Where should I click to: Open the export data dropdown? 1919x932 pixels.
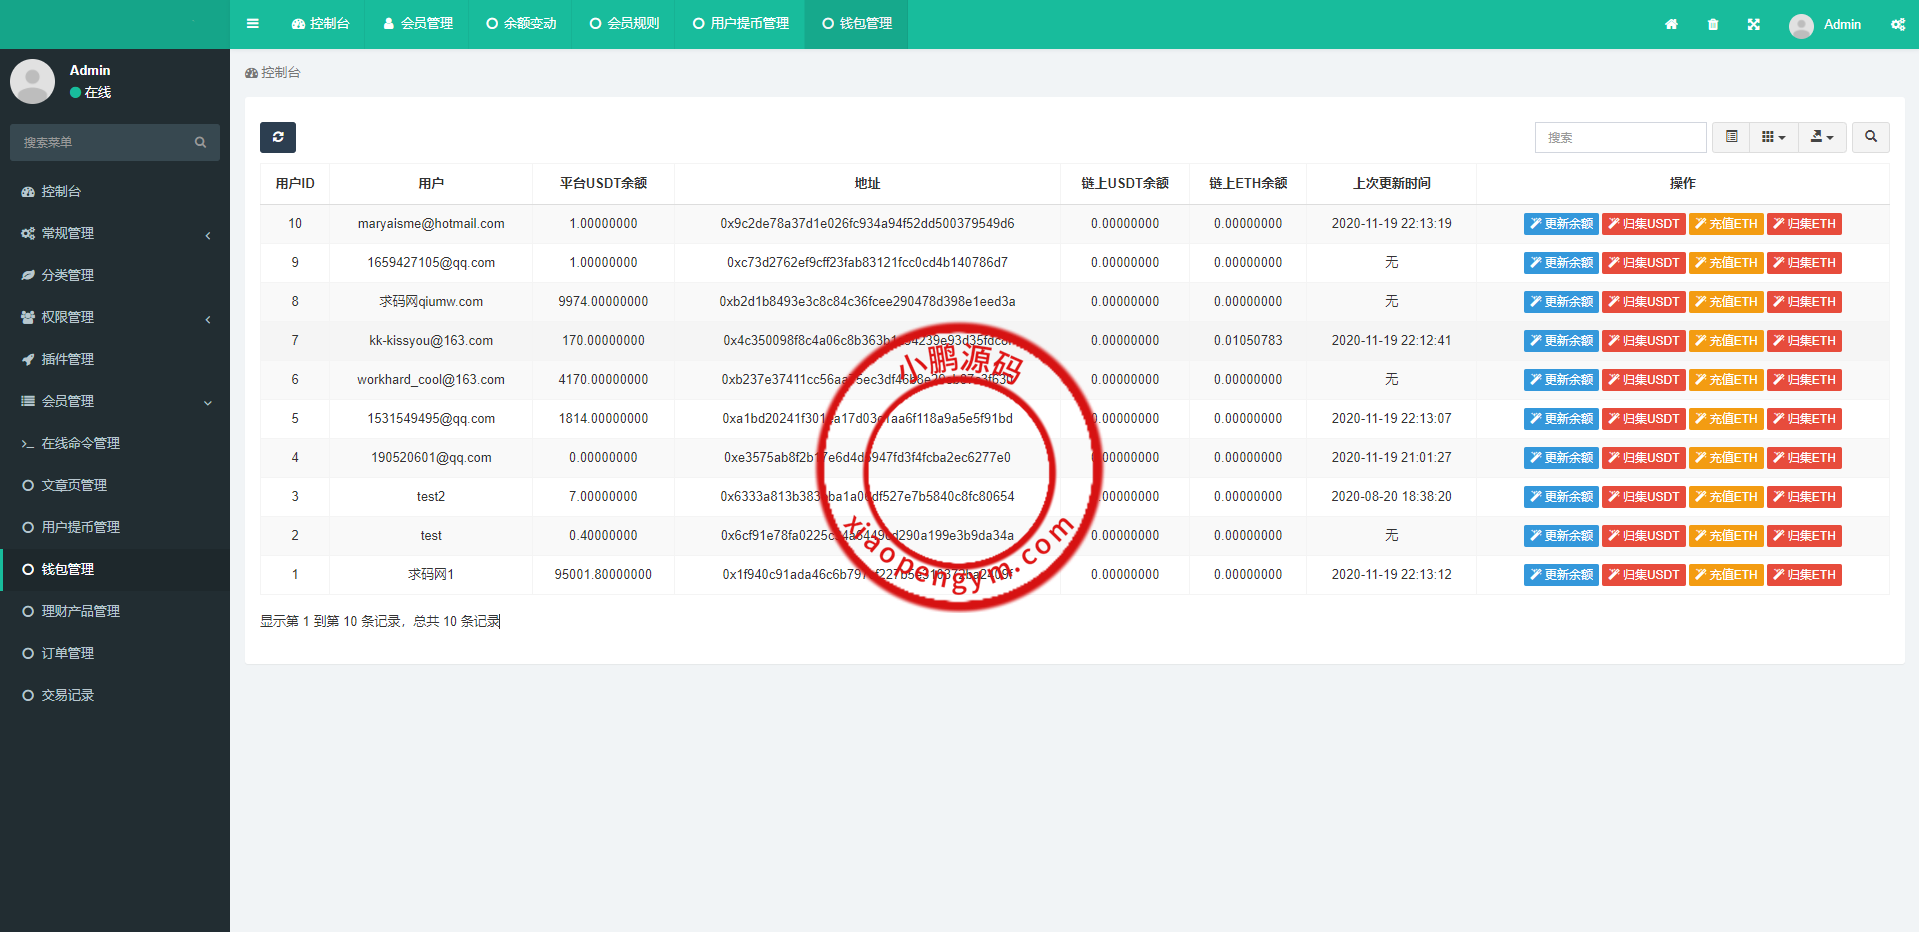point(1822,137)
